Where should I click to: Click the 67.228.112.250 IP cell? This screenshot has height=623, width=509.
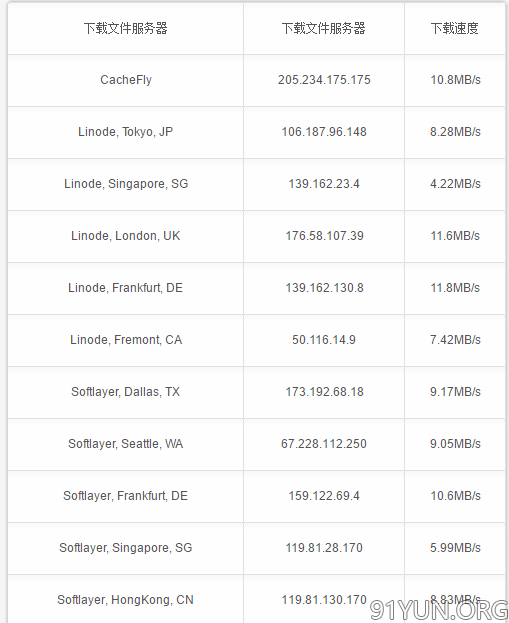point(324,444)
